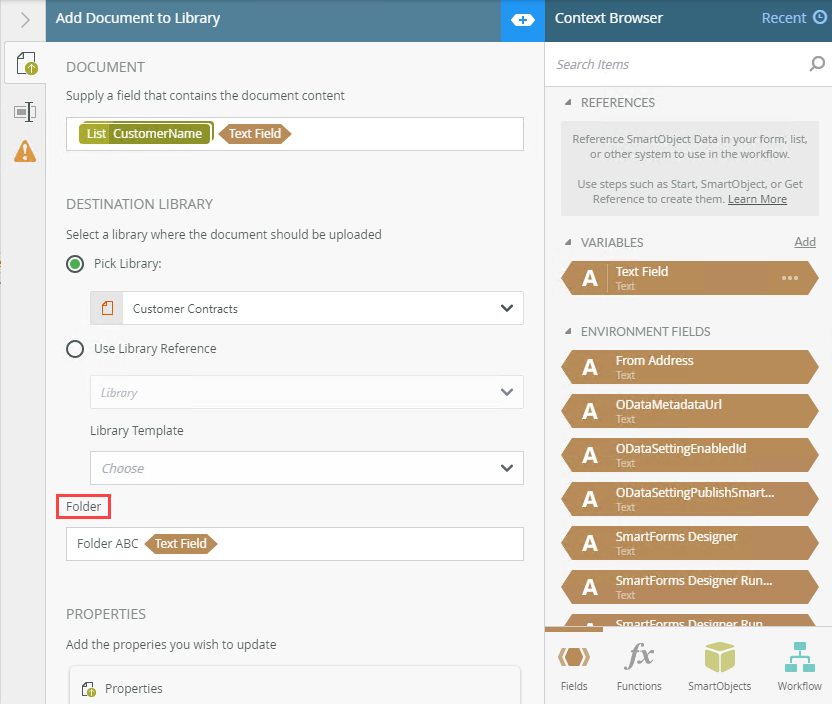Collapse the Environment Fields section
This screenshot has height=704, width=832.
coord(568,331)
